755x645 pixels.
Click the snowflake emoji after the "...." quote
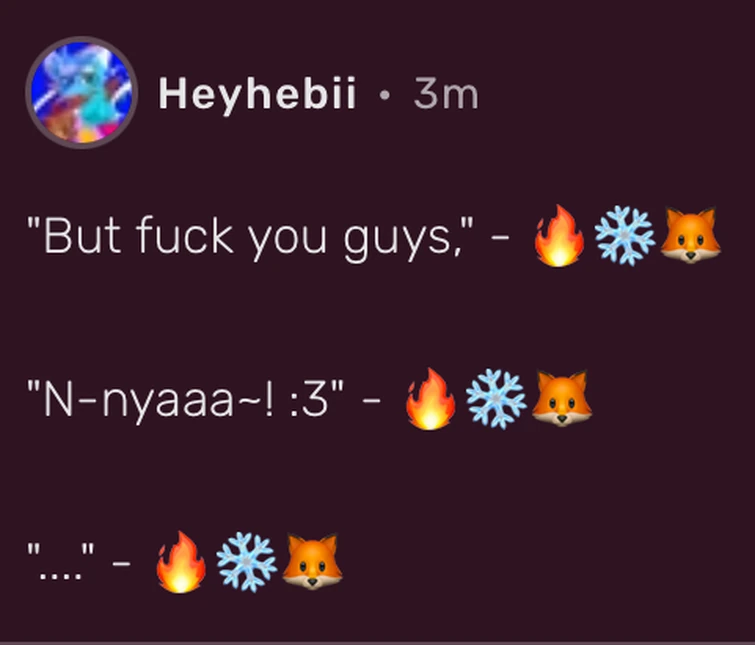click(x=246, y=562)
